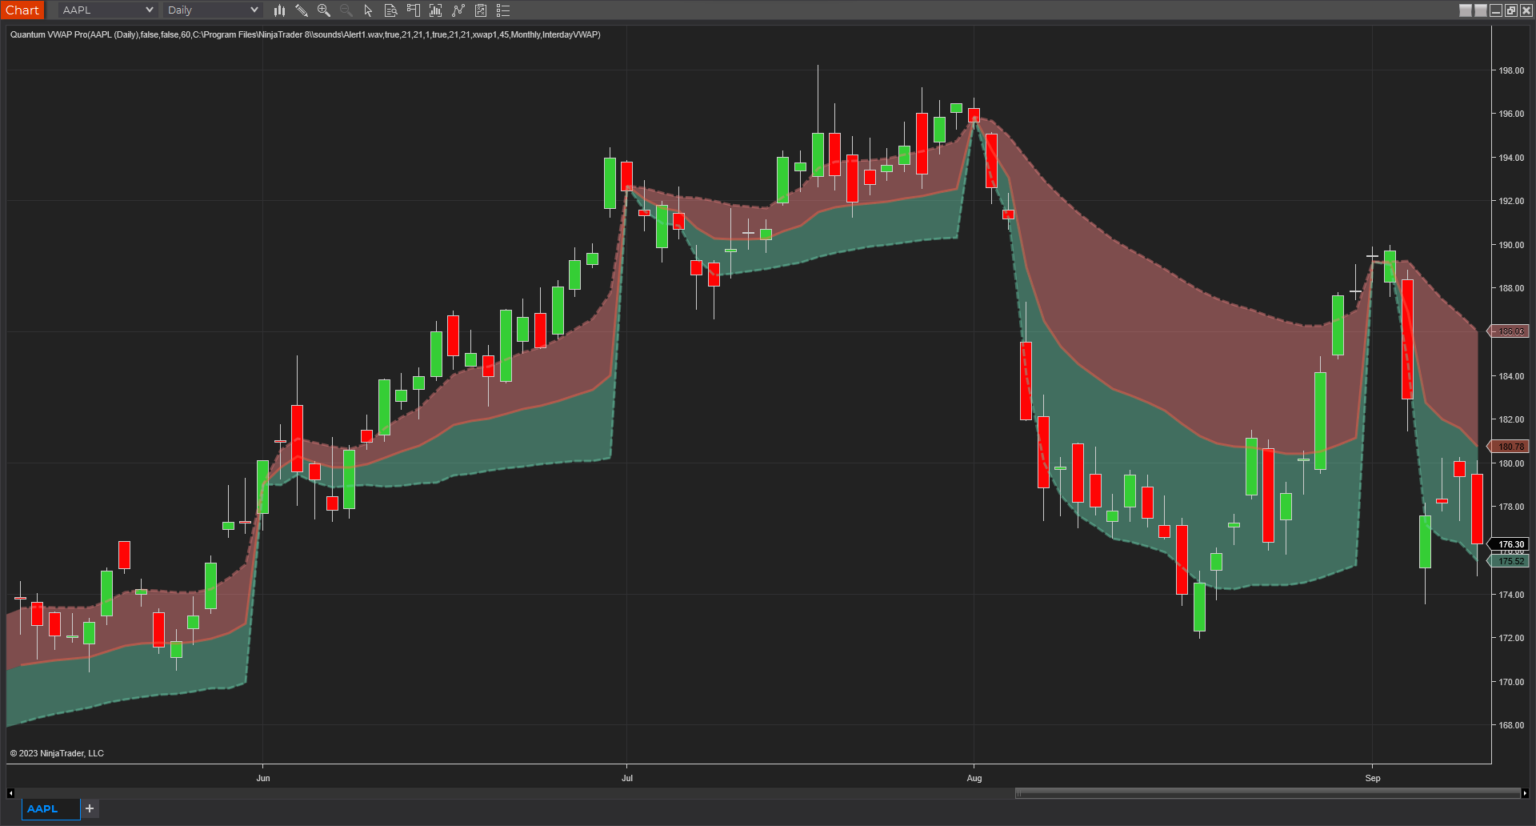Select the AAPL tab at the bottom

point(49,809)
